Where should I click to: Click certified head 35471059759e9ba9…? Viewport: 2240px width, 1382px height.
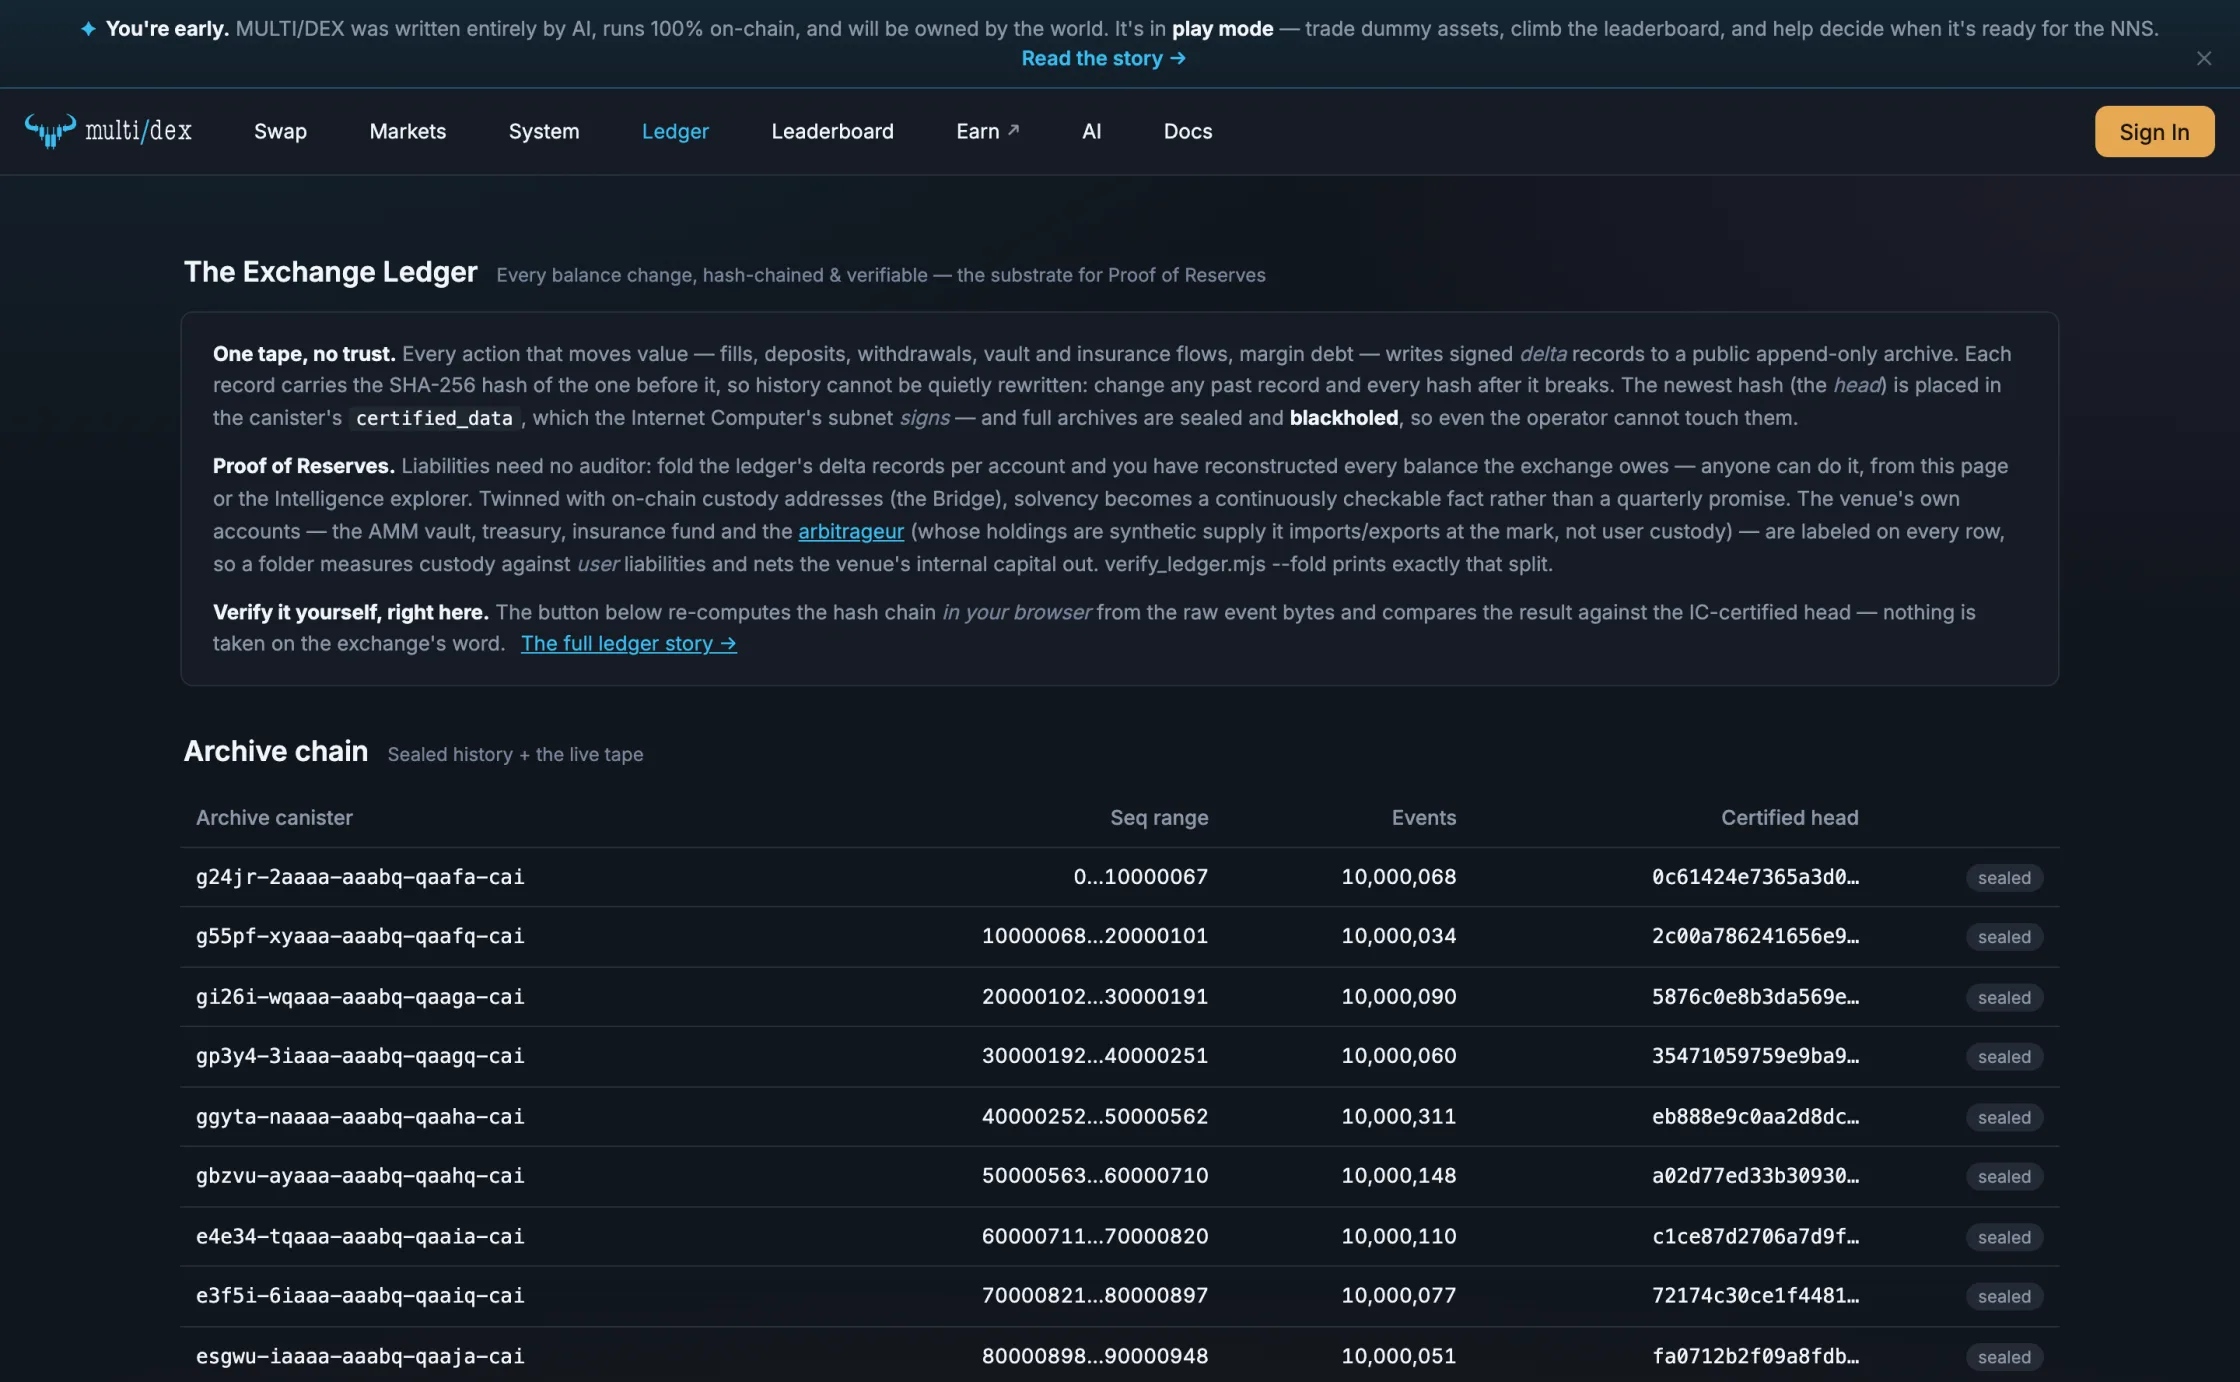click(1755, 1056)
